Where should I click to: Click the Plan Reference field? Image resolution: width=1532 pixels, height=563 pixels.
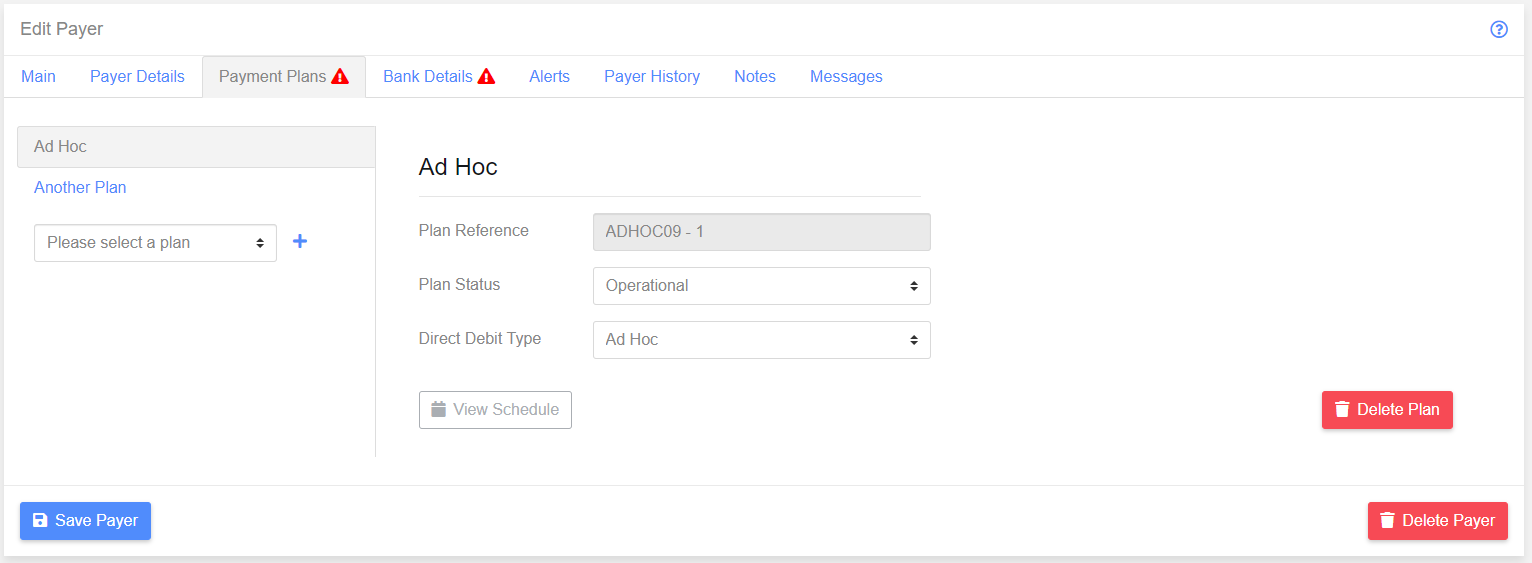click(761, 231)
